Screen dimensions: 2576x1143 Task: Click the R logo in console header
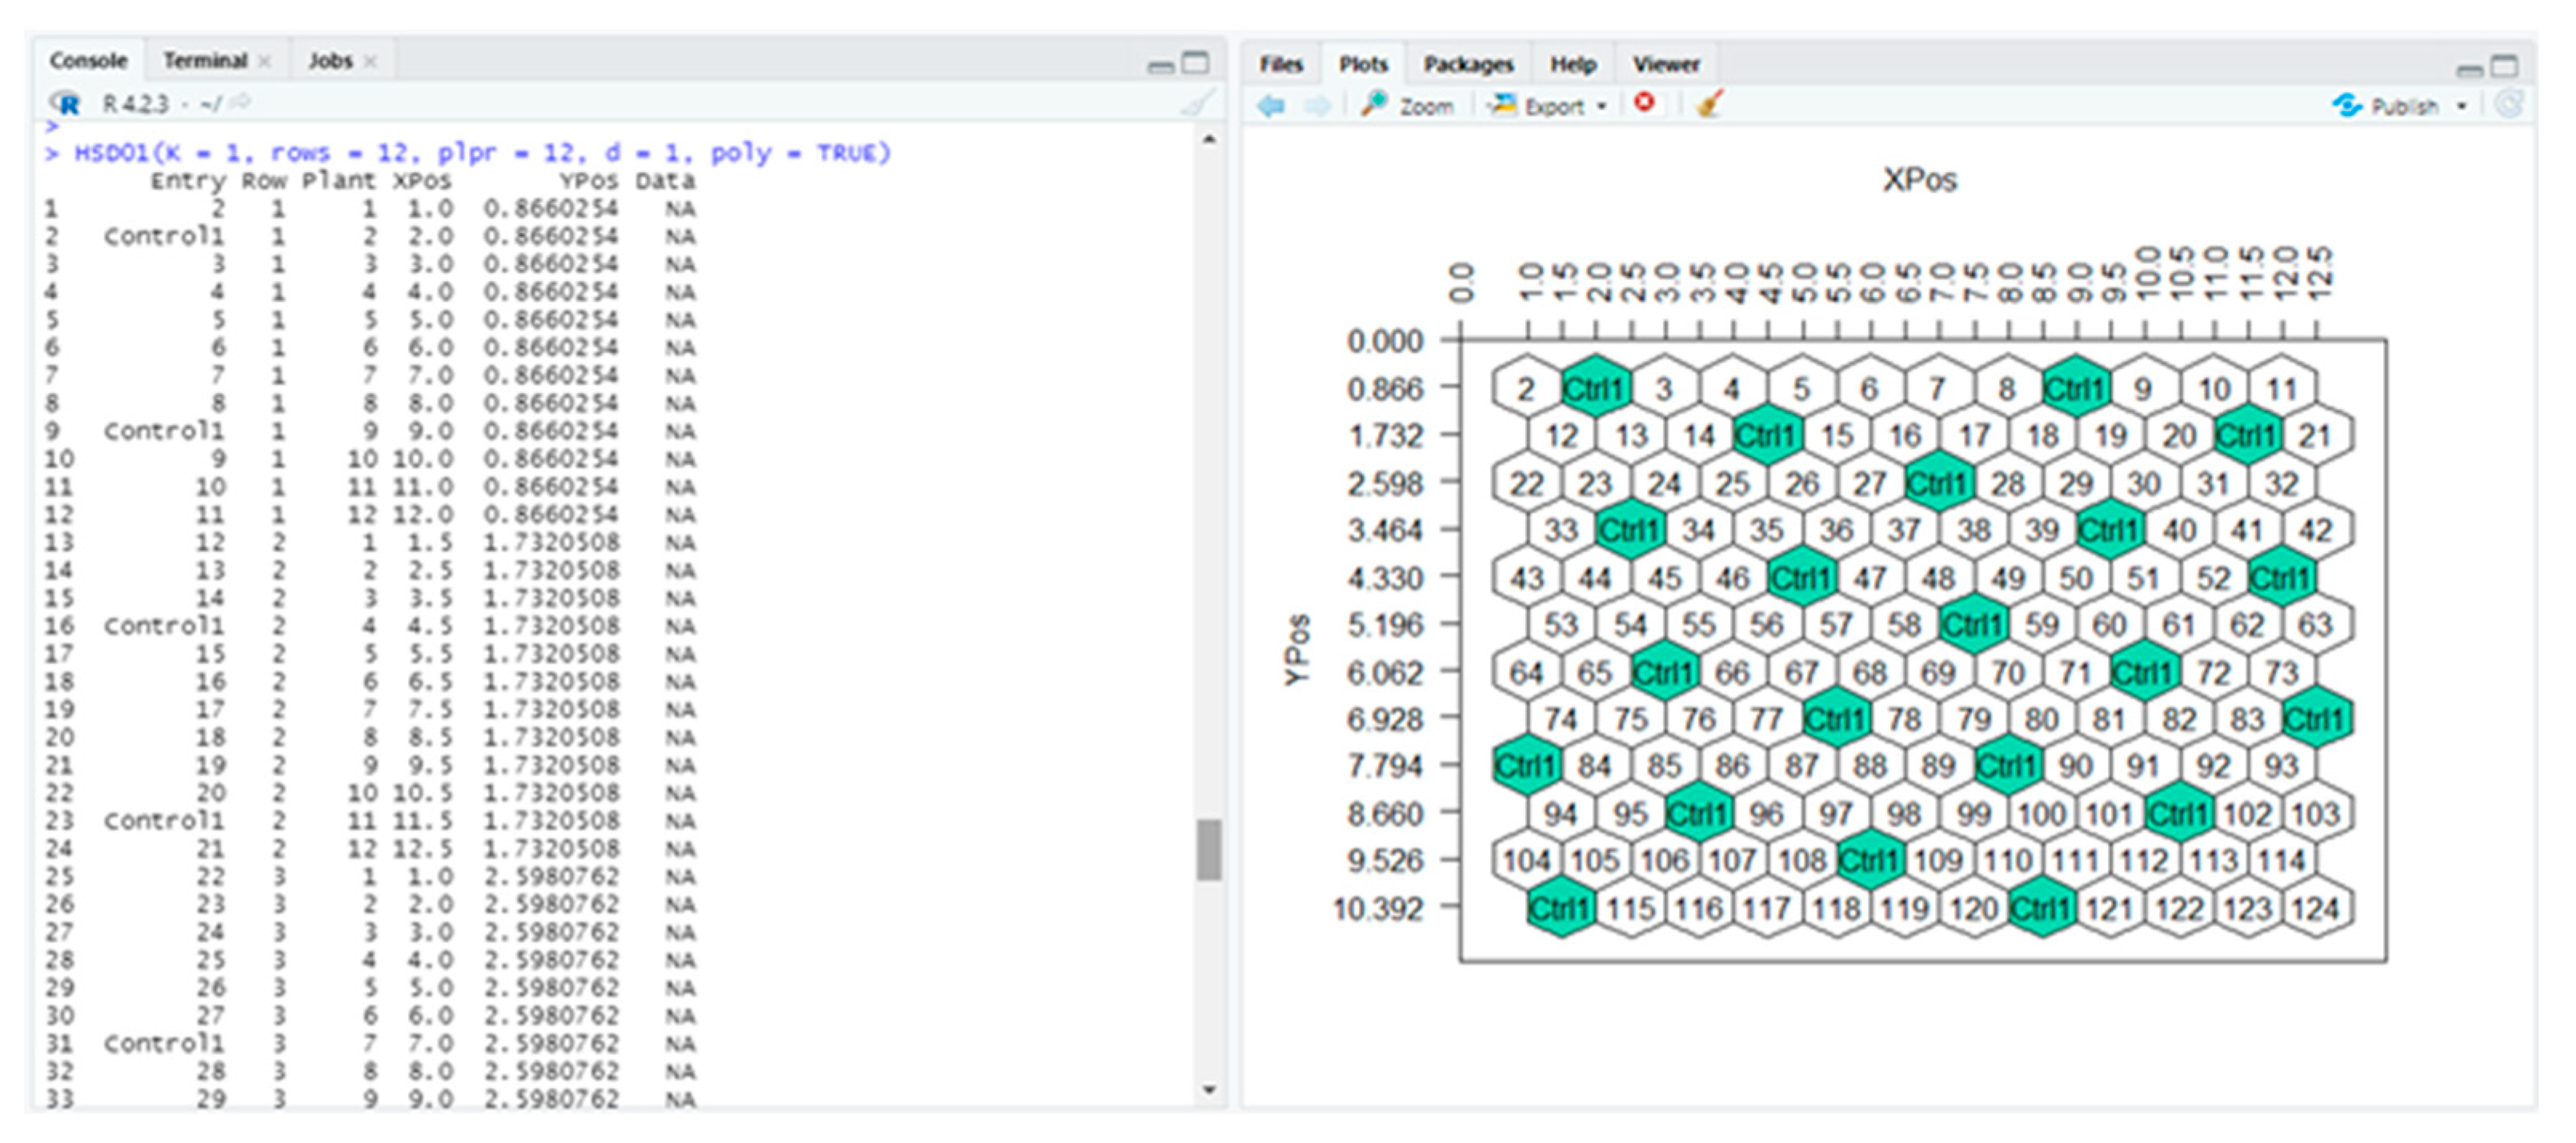[65, 103]
